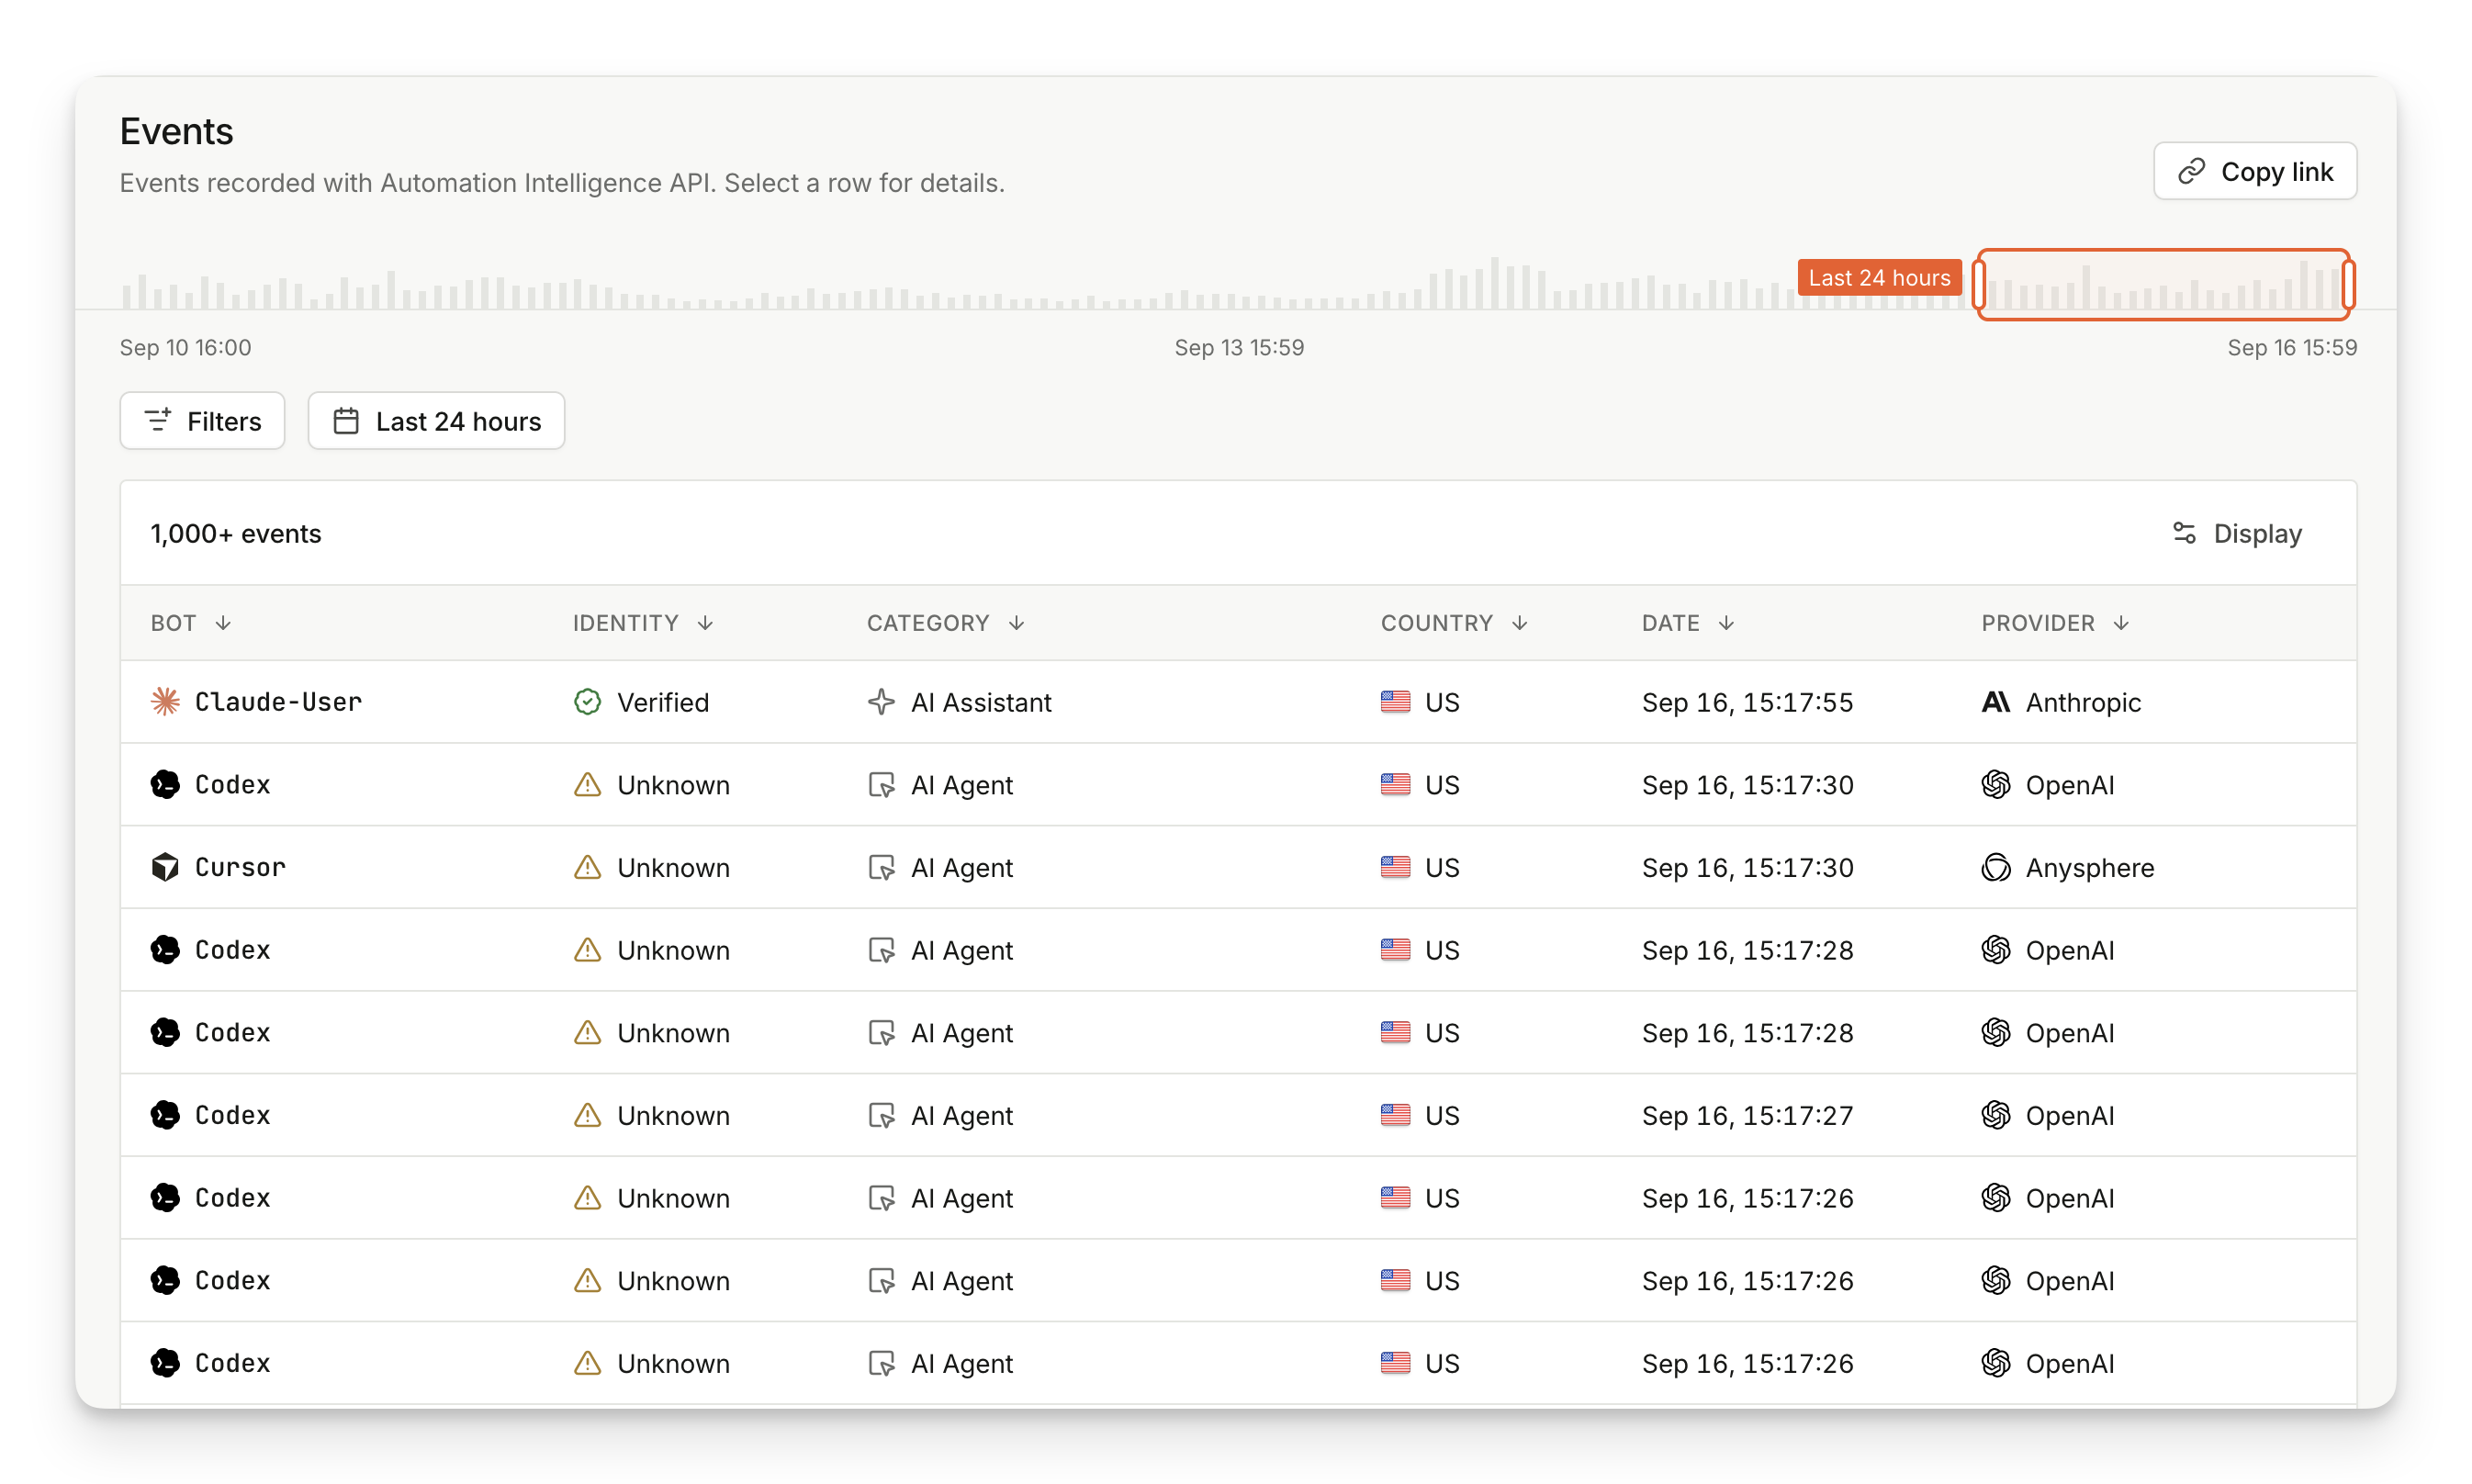Click the Cursor cube icon
Screen dimensions: 2472x1484
pos(165,867)
